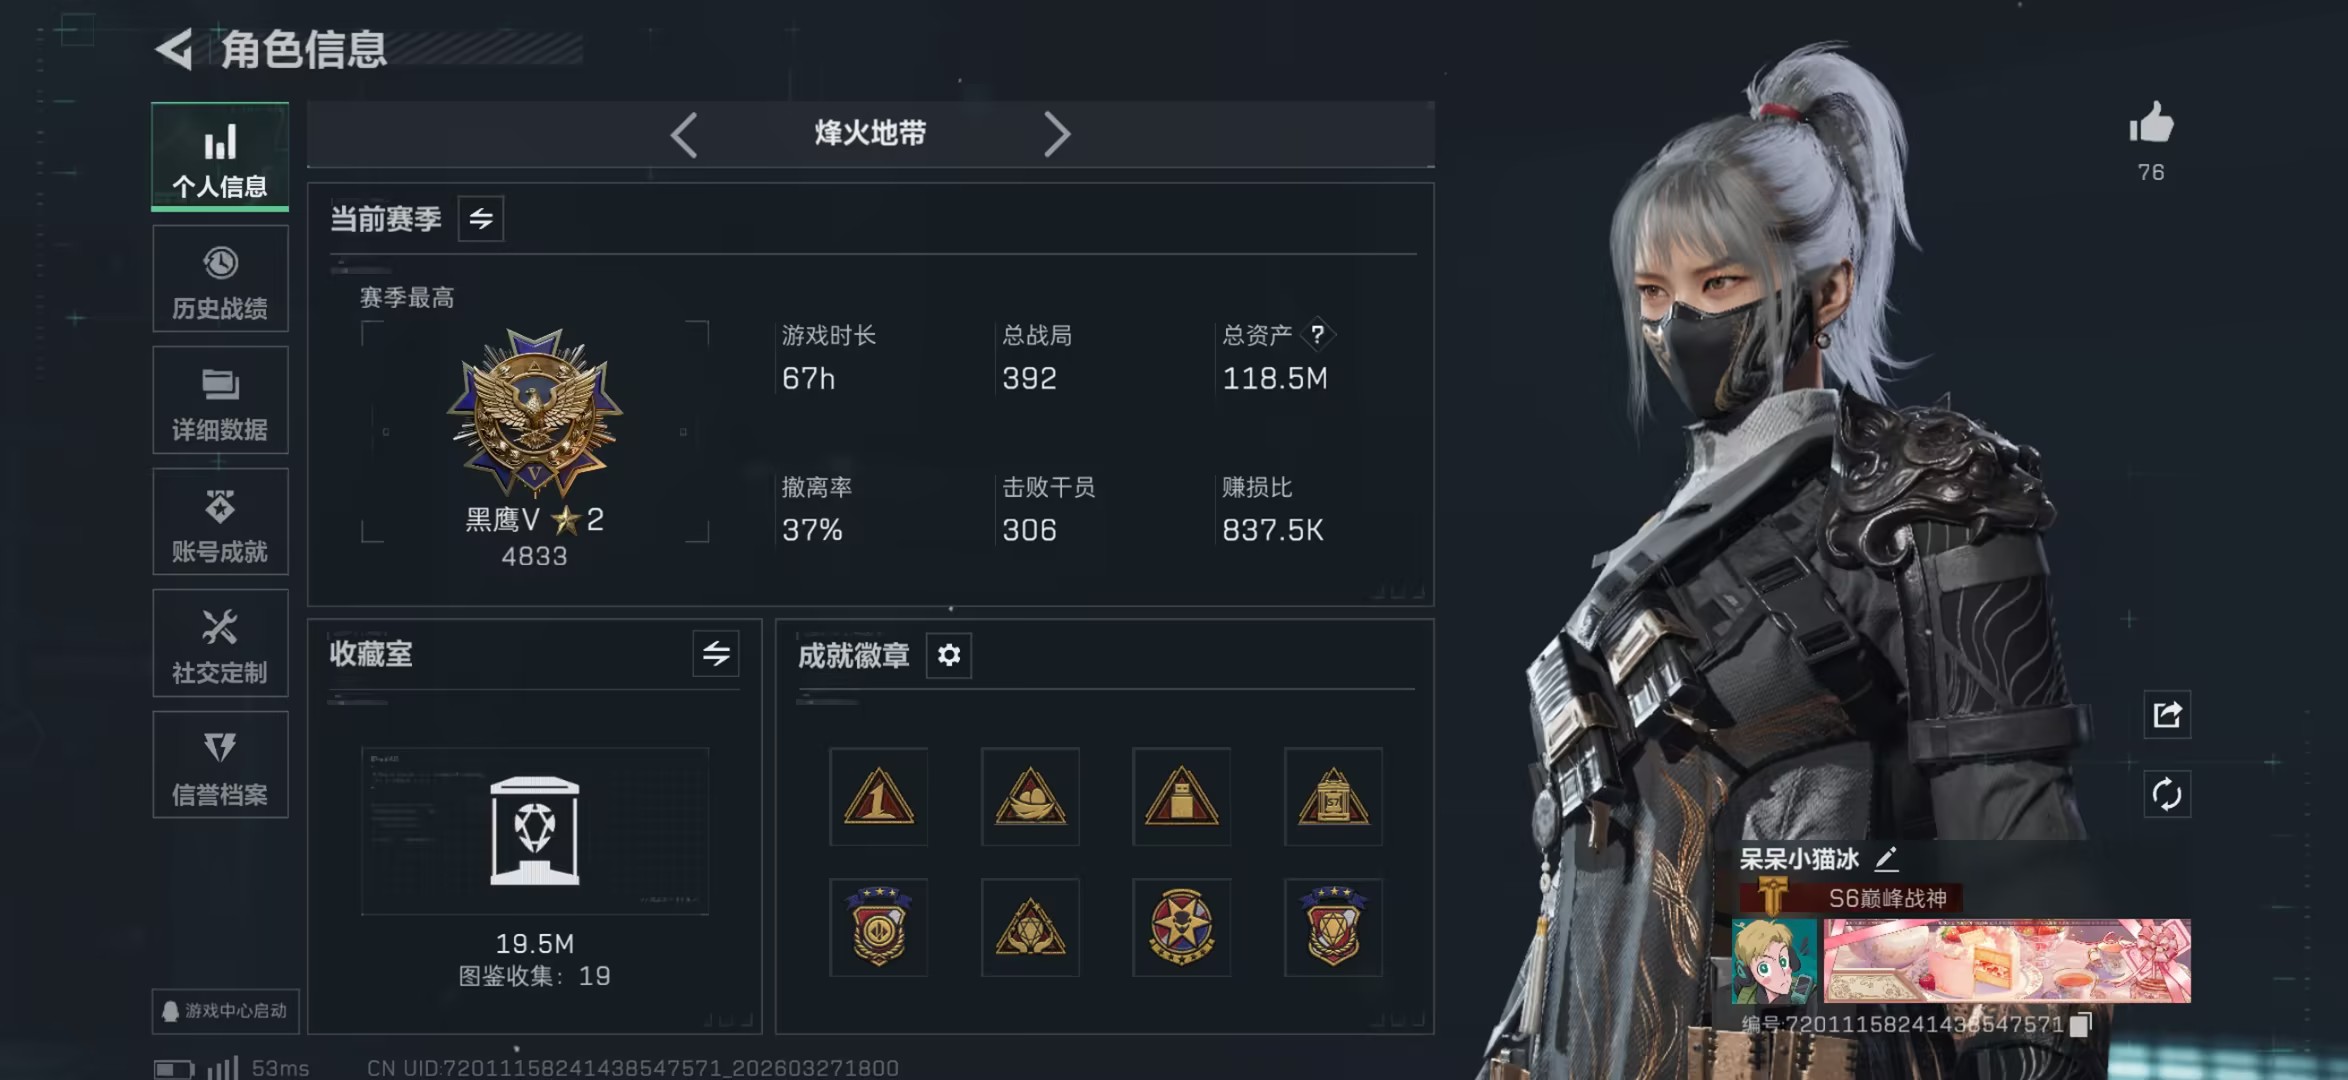2348x1080 pixels.
Task: Copy the player ID number with the copy icon
Action: [2080, 1024]
